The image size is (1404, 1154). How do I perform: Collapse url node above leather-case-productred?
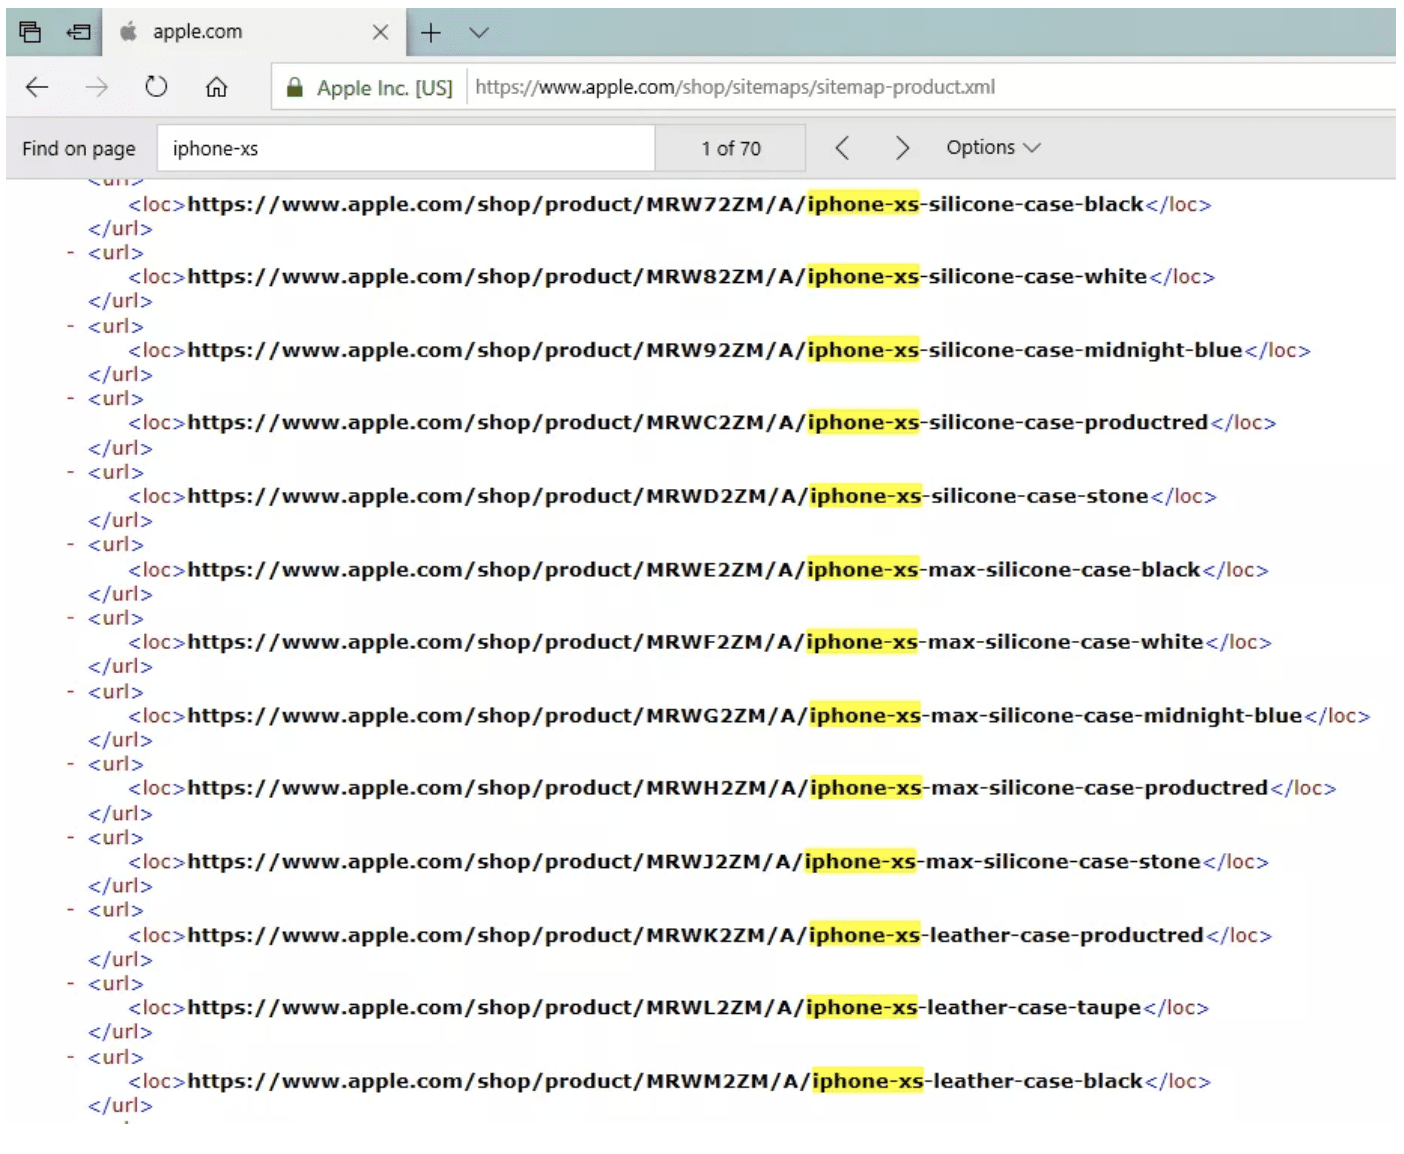click(x=70, y=910)
